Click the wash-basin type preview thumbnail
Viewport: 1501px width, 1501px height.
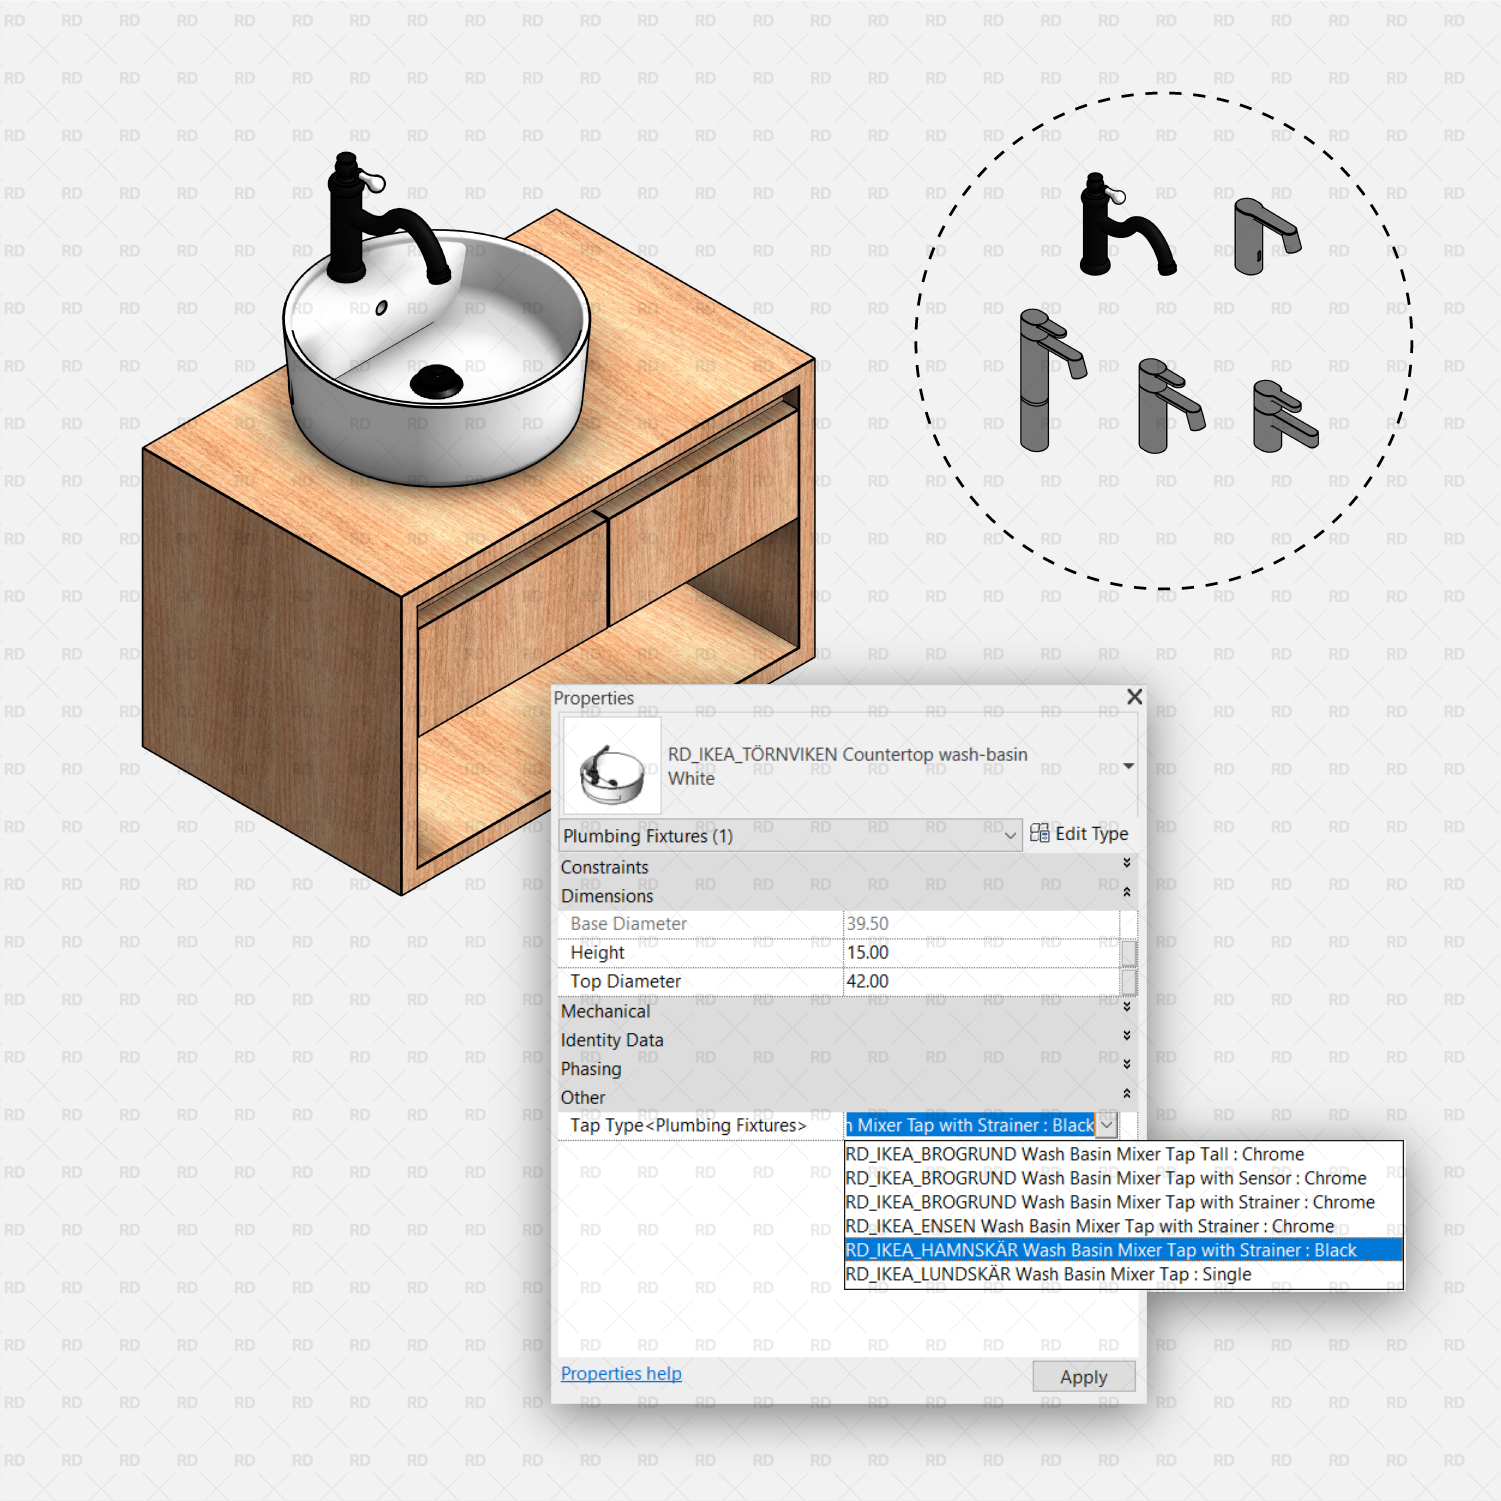tap(612, 767)
